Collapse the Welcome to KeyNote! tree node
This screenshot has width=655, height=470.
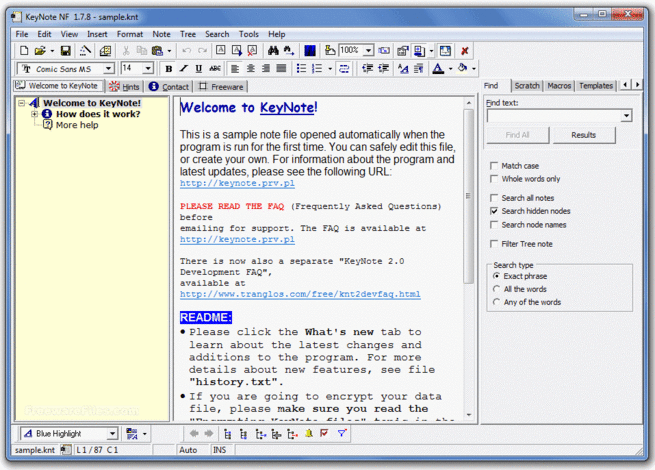click(21, 103)
